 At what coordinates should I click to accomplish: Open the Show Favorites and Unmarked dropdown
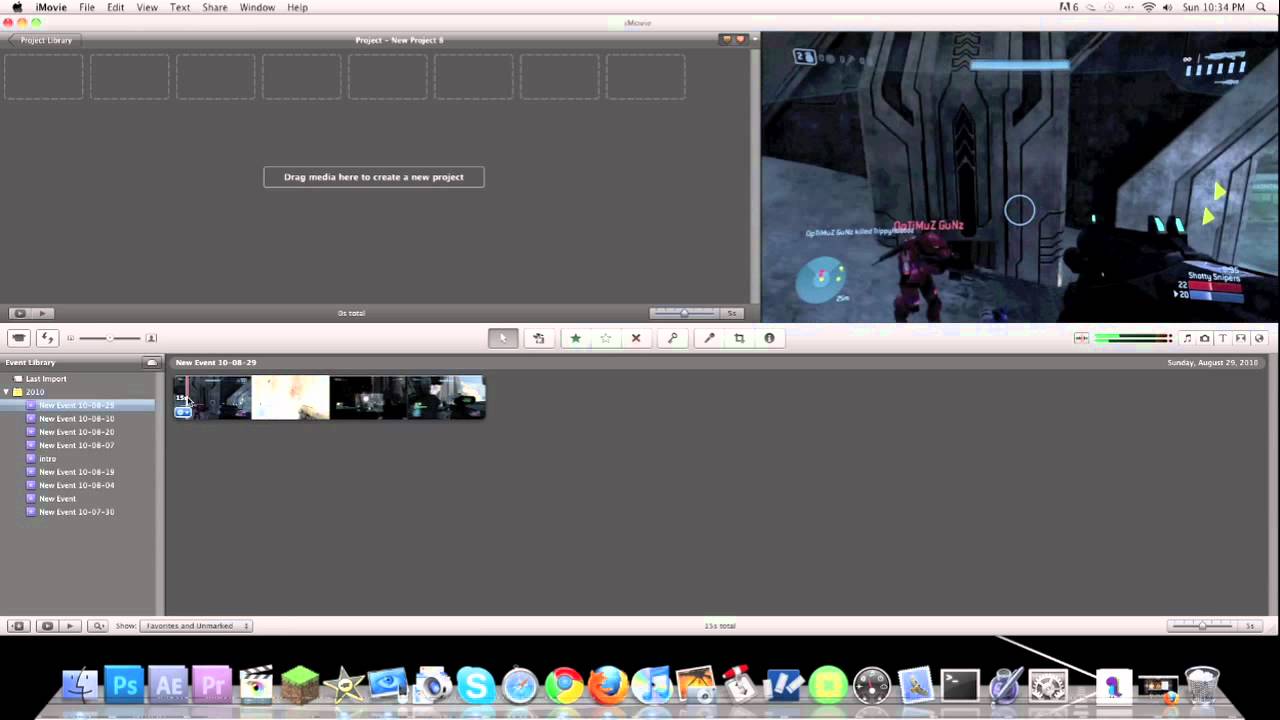196,626
